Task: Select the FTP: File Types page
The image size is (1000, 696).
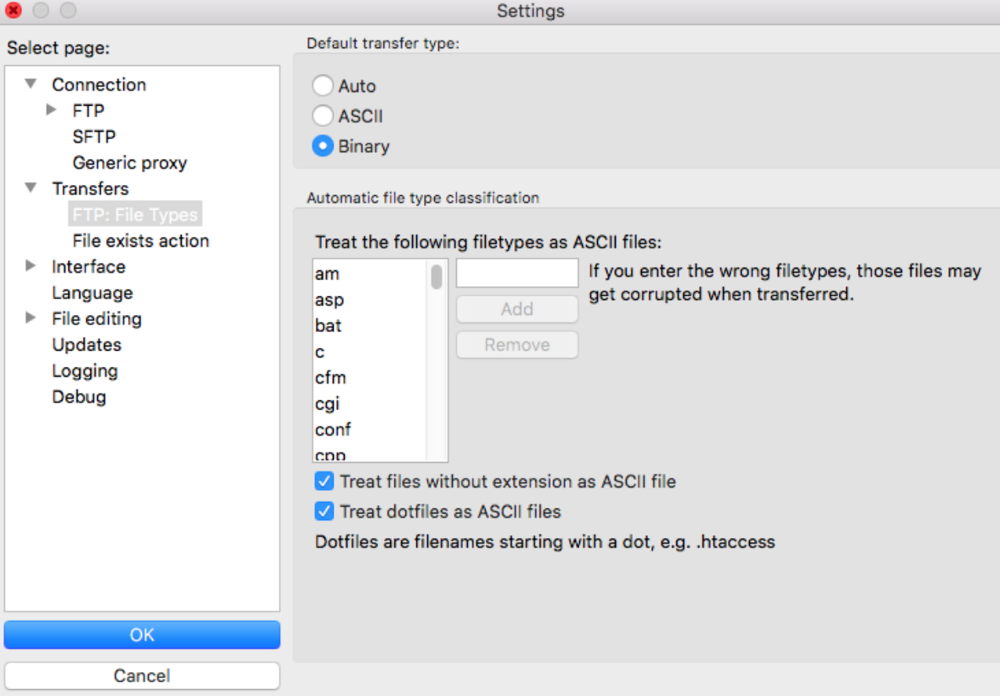Action: [x=135, y=214]
